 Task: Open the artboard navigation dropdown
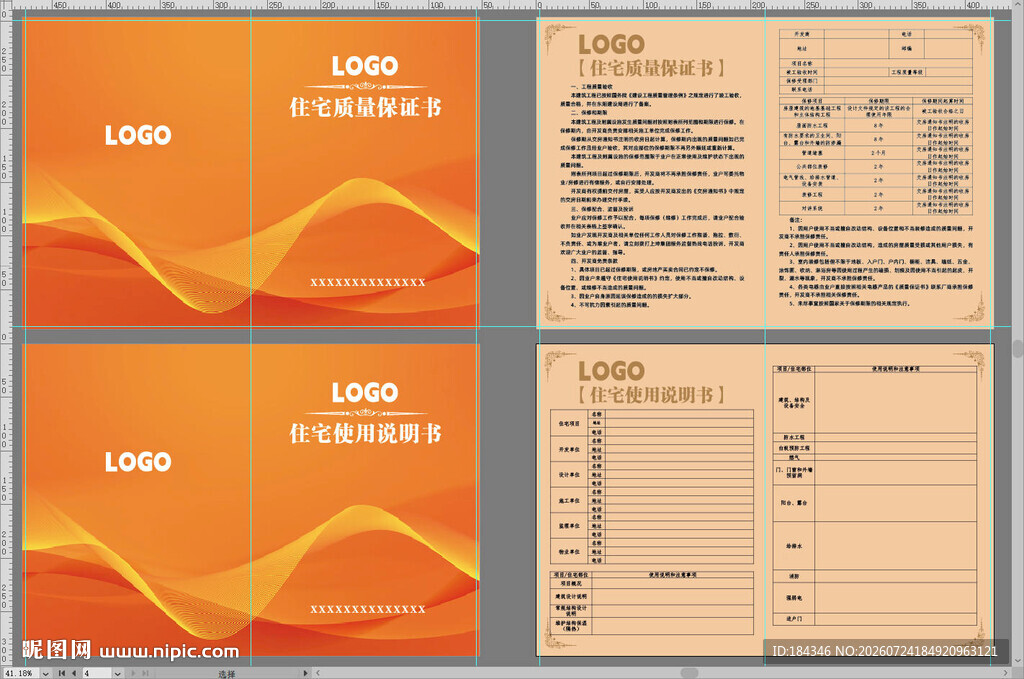point(118,674)
